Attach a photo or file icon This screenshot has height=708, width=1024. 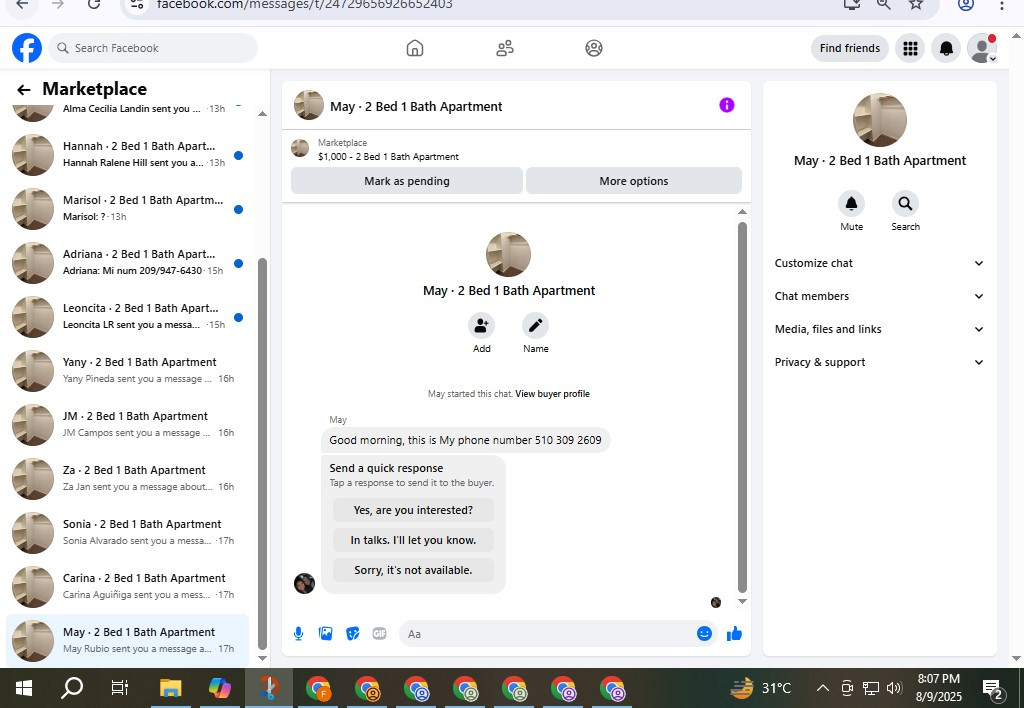(325, 634)
